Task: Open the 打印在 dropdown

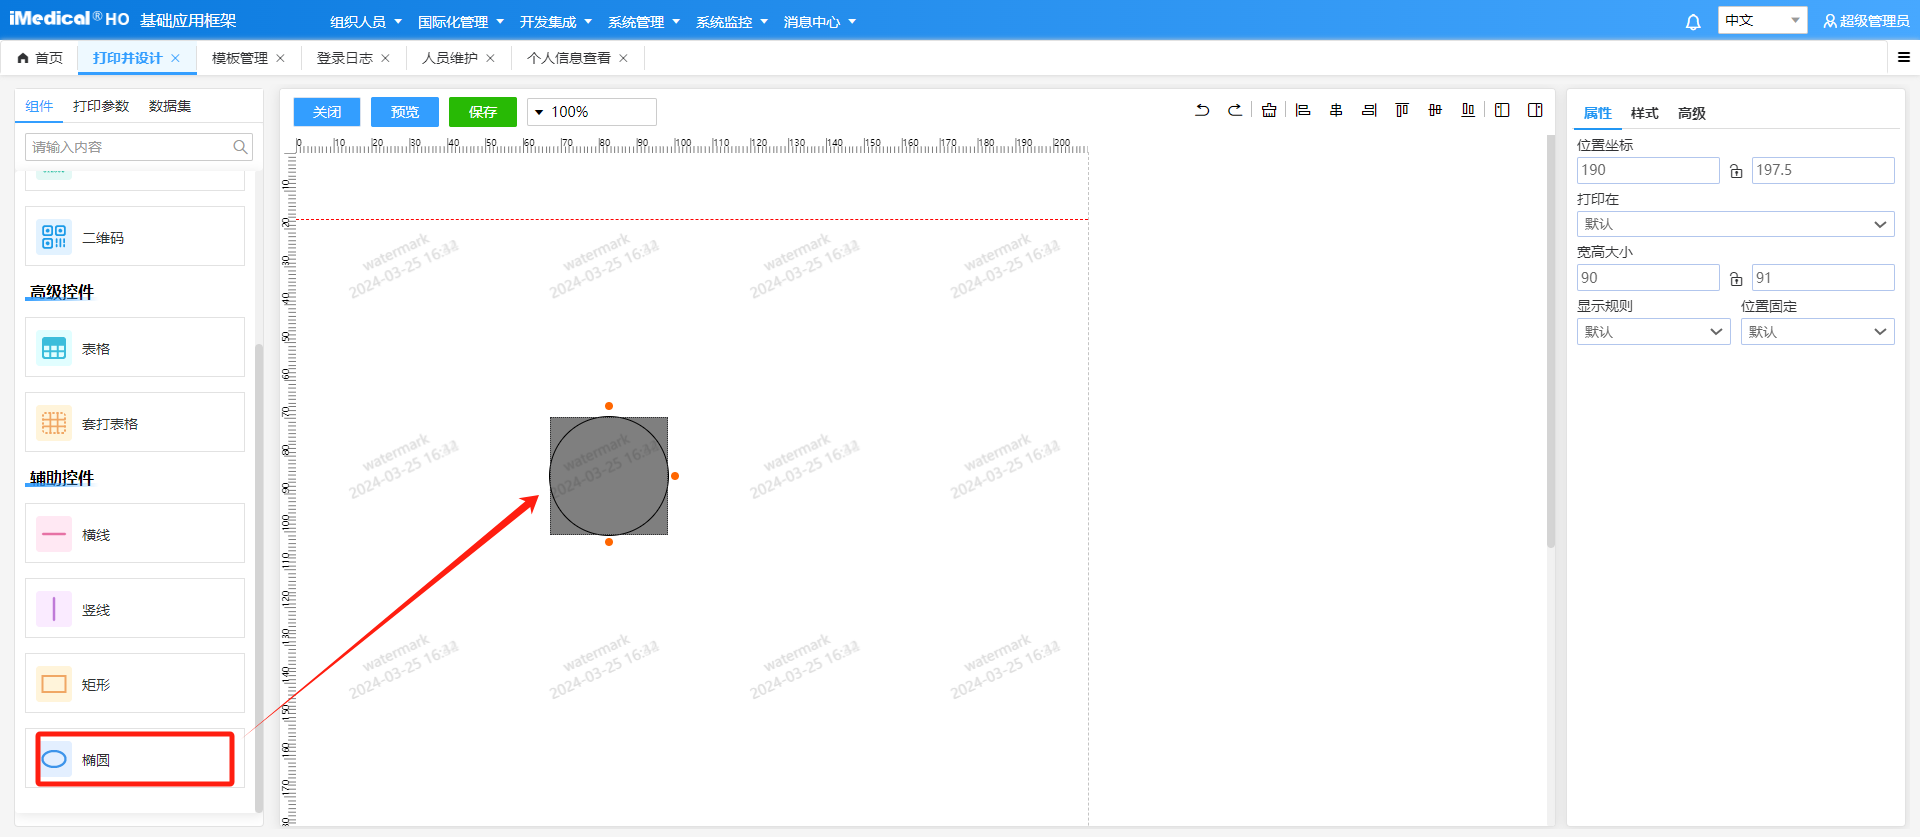Action: tap(1735, 224)
